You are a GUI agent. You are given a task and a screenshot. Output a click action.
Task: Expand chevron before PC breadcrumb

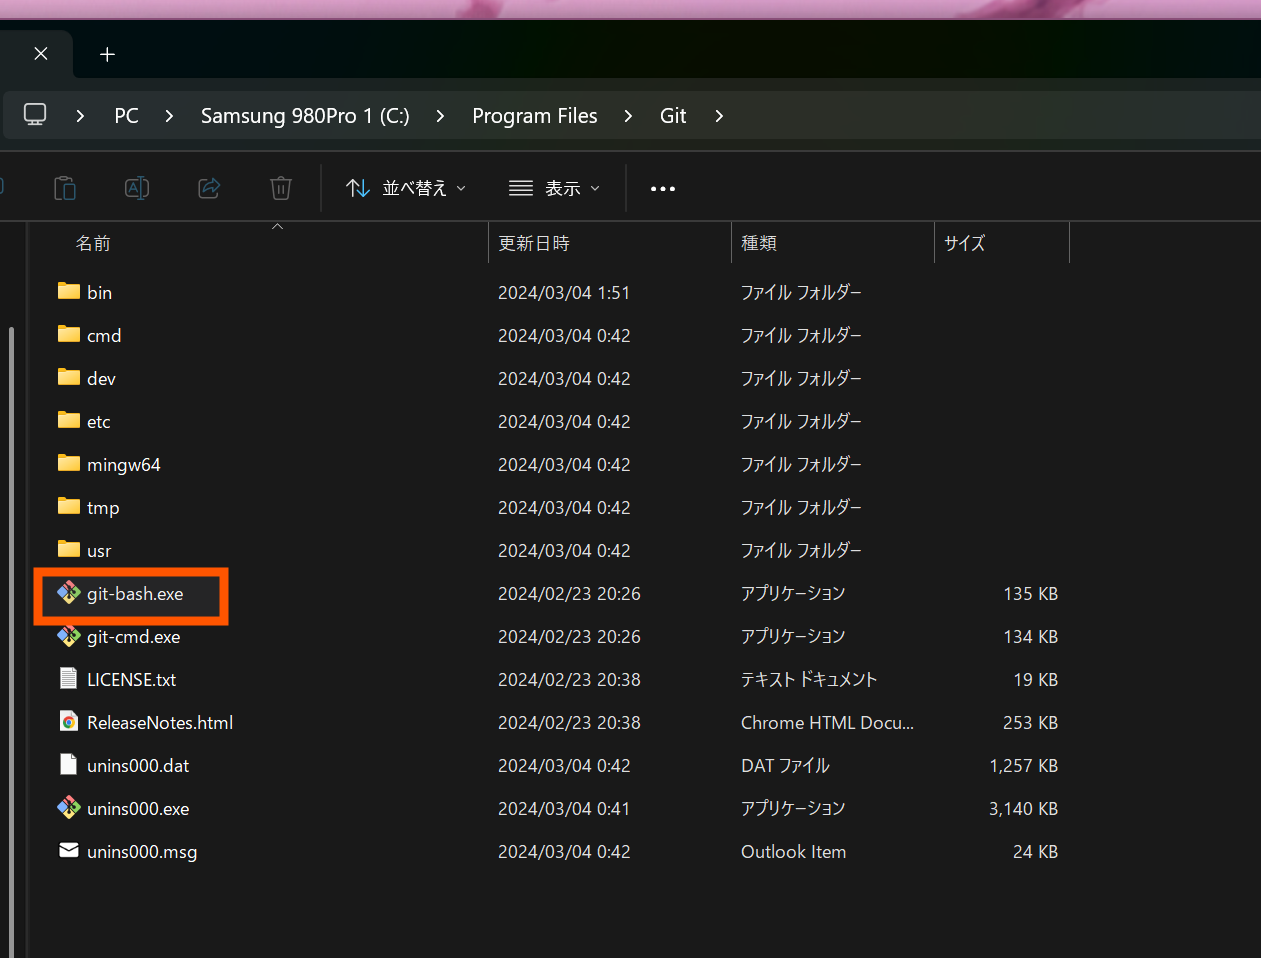(x=80, y=116)
